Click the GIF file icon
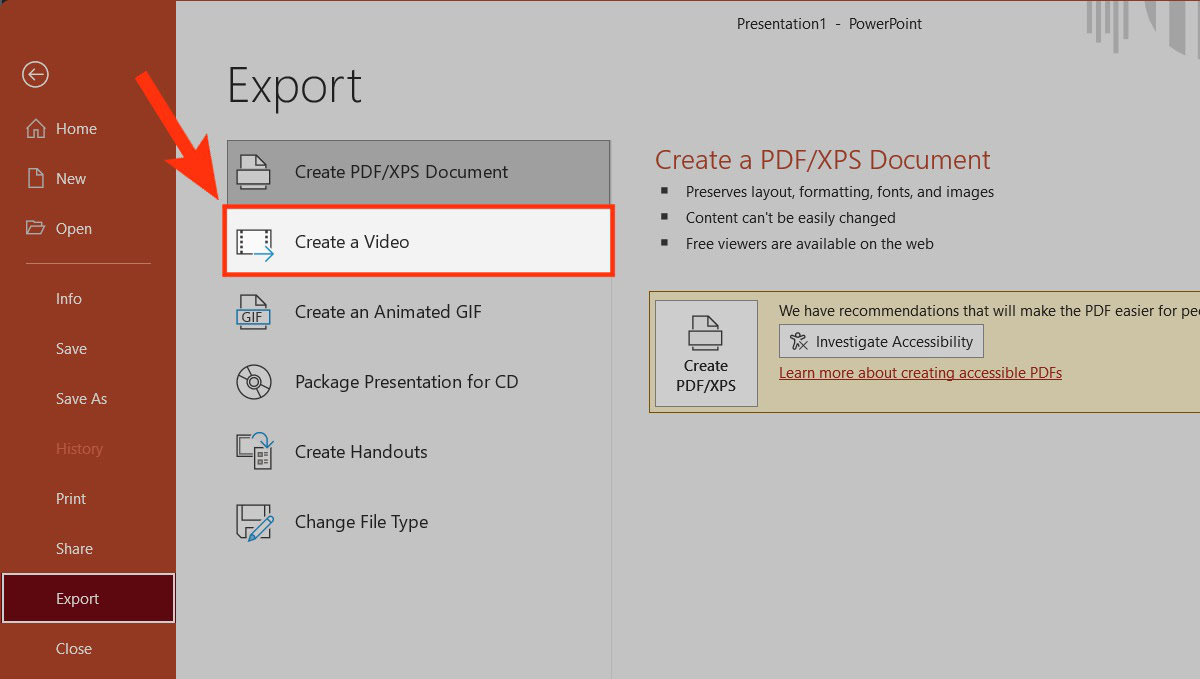This screenshot has height=679, width=1200. coord(253,312)
